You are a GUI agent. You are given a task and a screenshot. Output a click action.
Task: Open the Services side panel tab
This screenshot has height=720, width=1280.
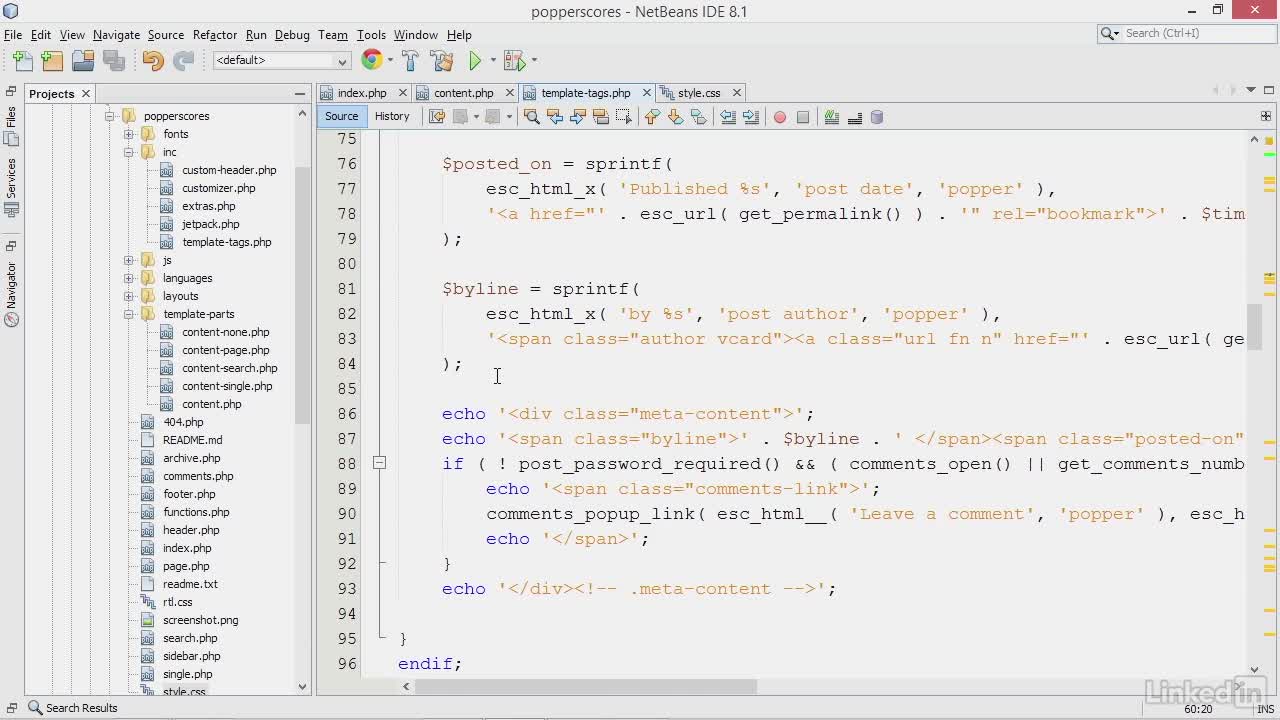(11, 188)
